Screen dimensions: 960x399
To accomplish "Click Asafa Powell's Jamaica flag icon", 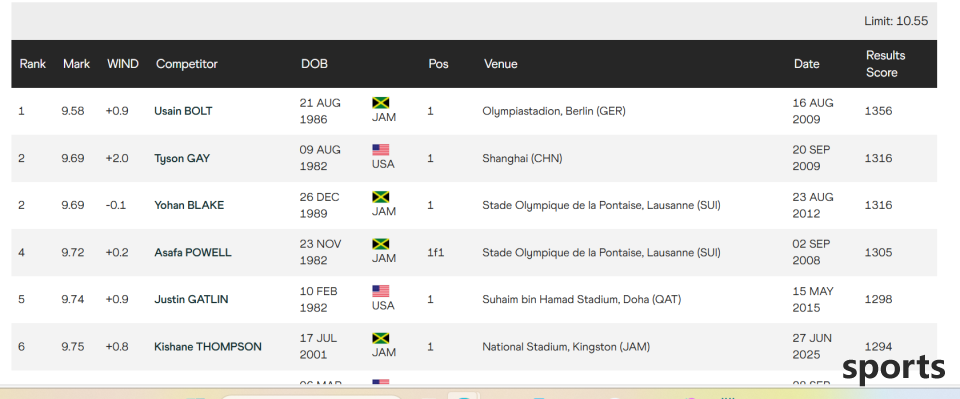I will (381, 244).
